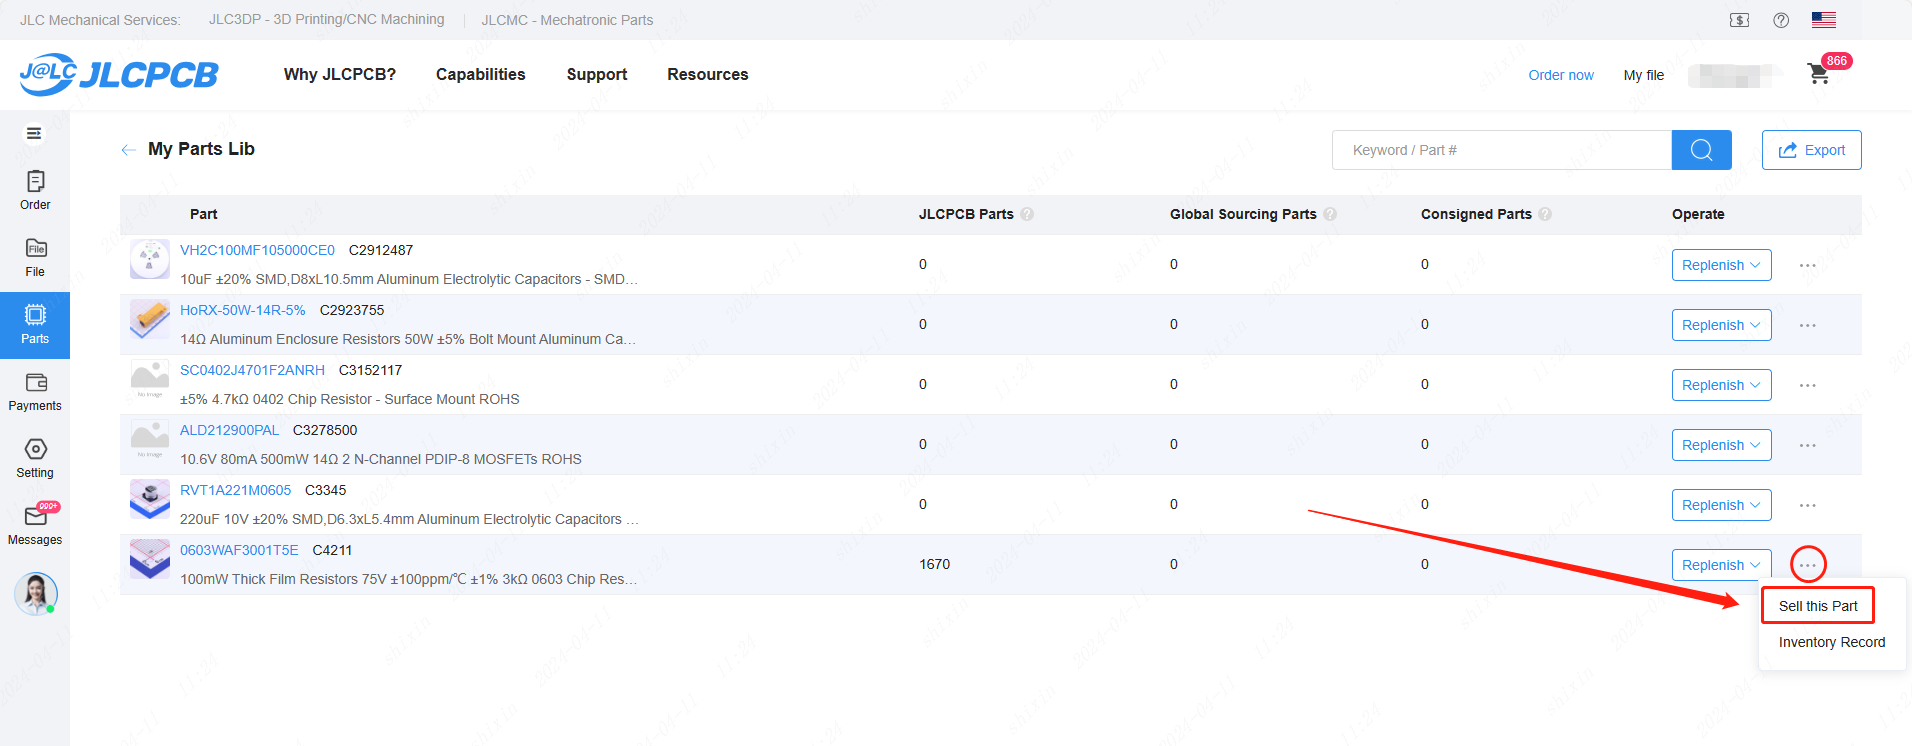Open part link SC0402J4701F2ANRH
This screenshot has width=1912, height=746.
pos(252,370)
